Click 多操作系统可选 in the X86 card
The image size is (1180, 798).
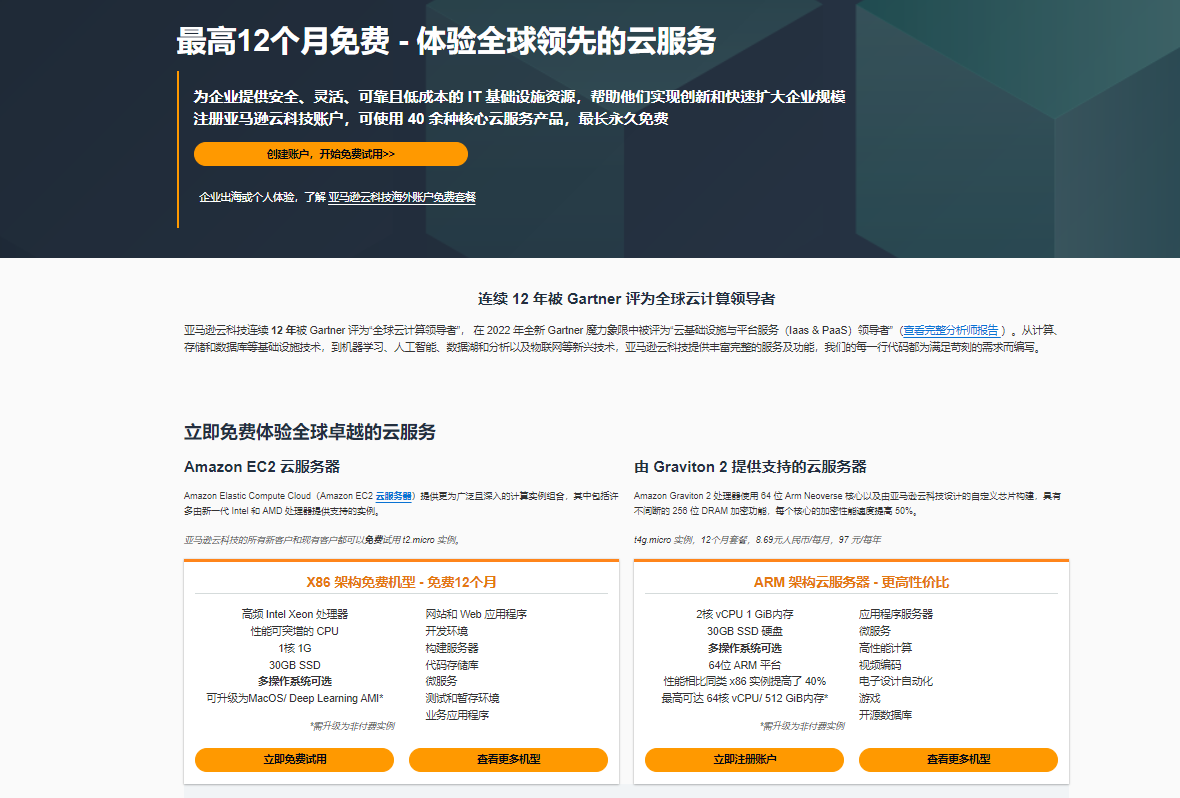point(294,681)
